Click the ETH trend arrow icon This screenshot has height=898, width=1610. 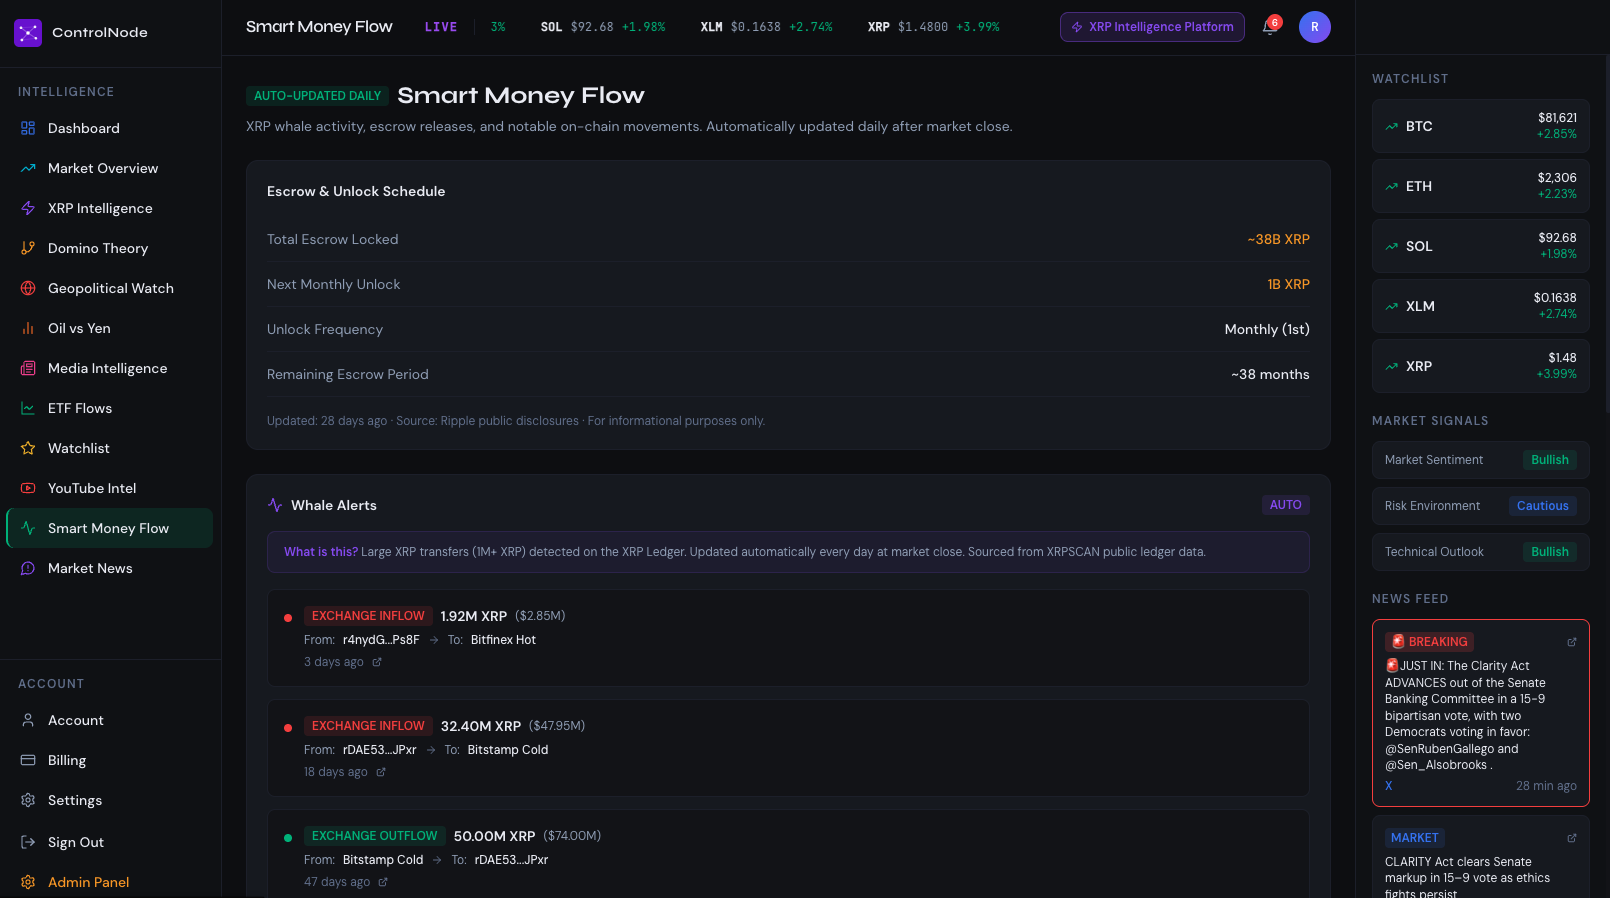[x=1392, y=186]
